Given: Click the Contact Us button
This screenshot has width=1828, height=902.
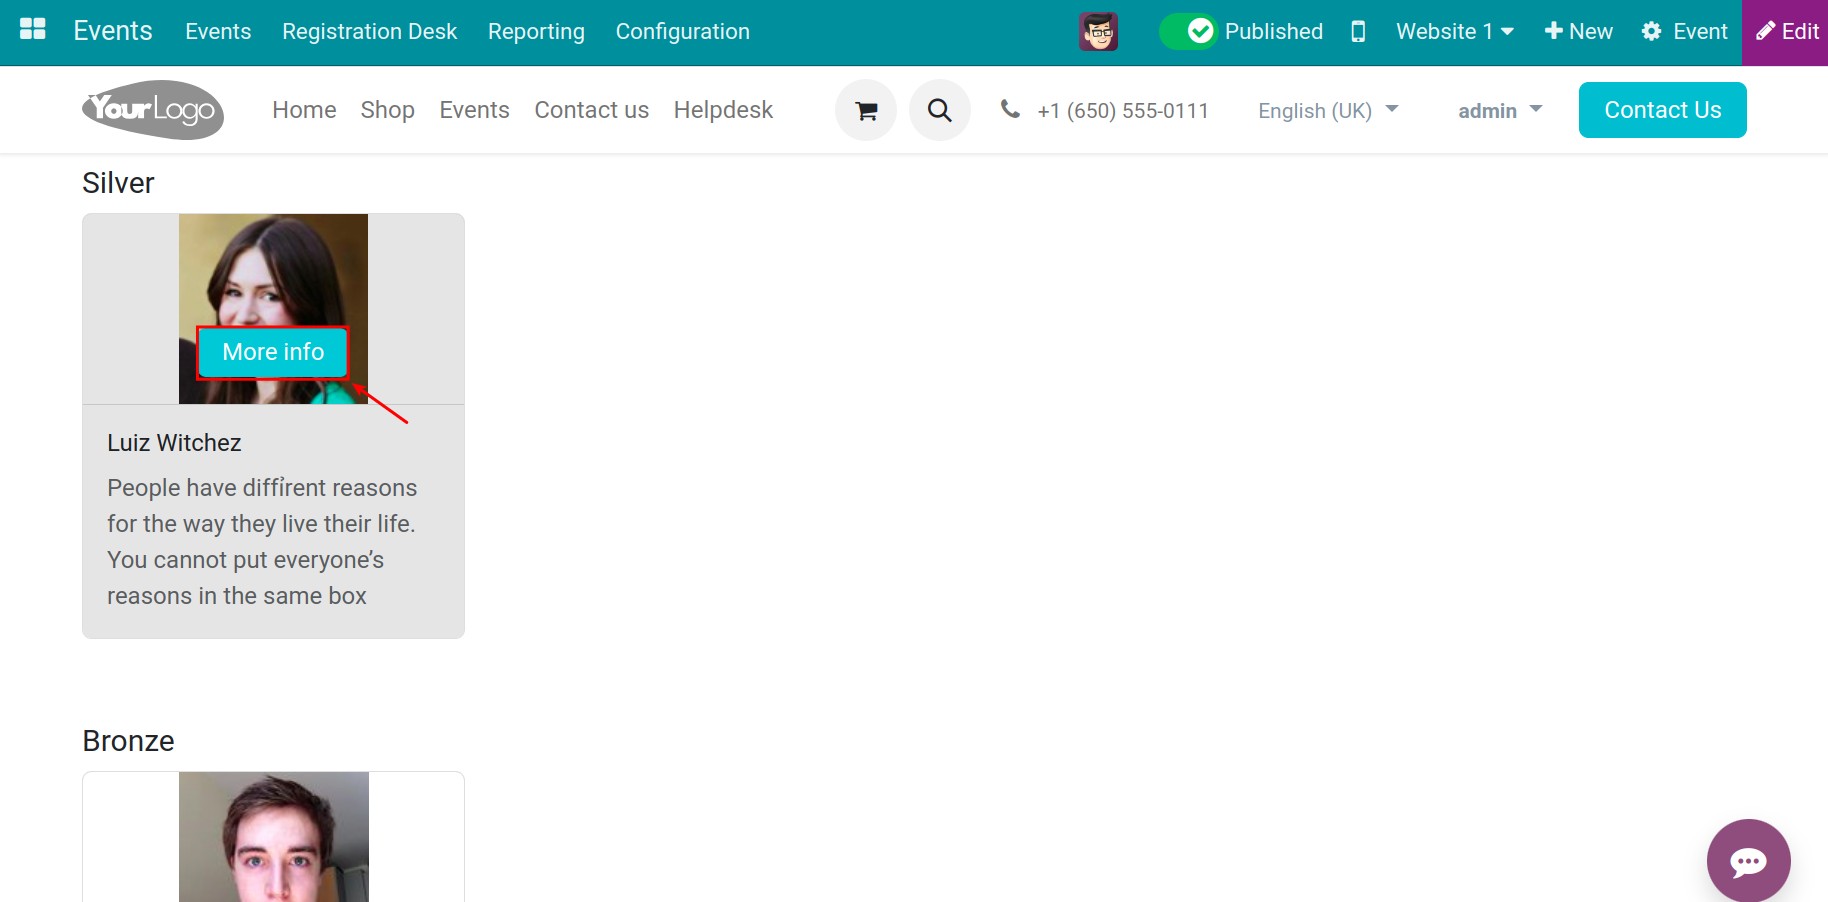Looking at the screenshot, I should pos(1662,110).
